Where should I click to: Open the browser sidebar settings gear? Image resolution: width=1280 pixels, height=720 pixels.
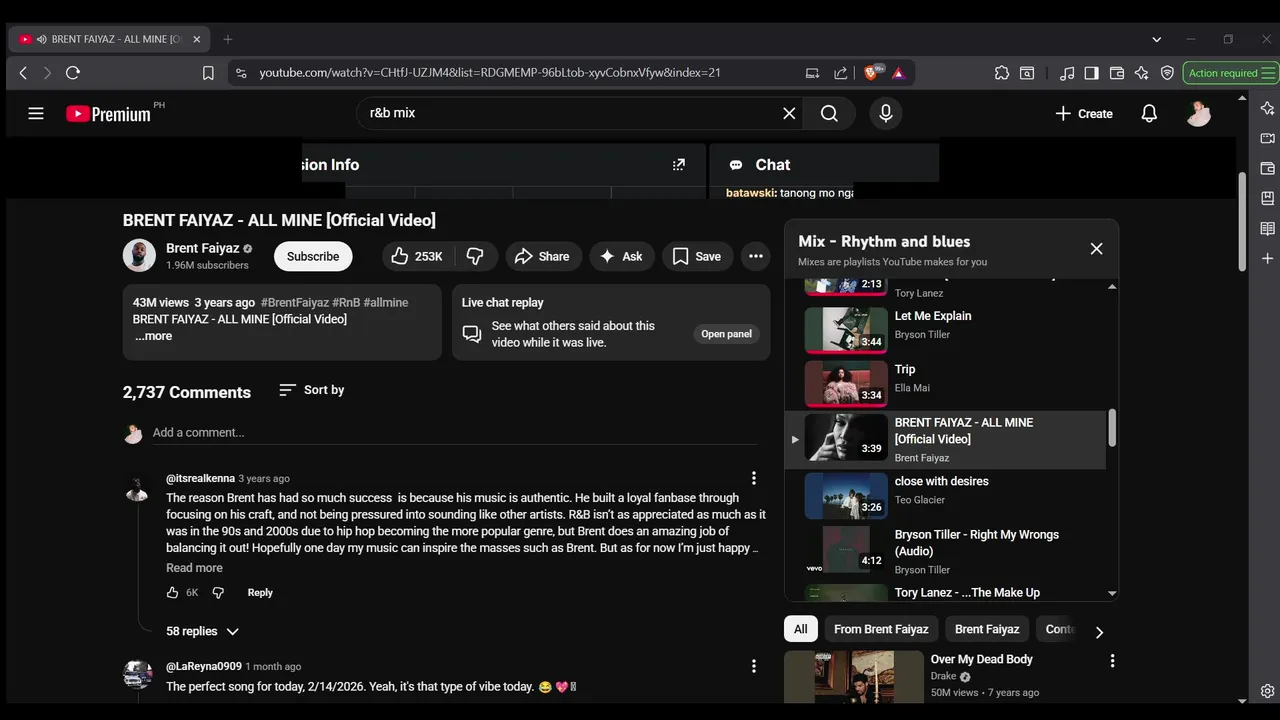click(x=1267, y=691)
